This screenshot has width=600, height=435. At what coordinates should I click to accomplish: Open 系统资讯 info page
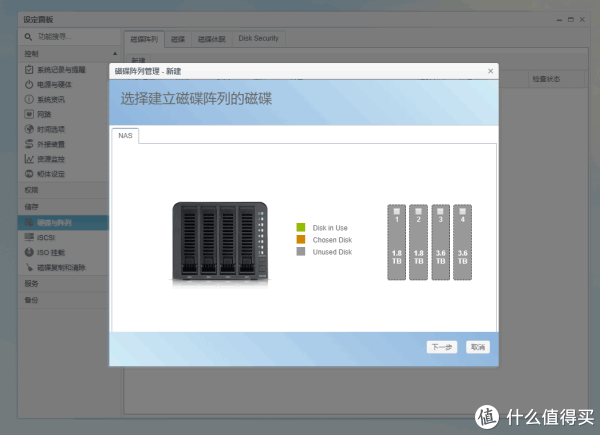point(51,99)
